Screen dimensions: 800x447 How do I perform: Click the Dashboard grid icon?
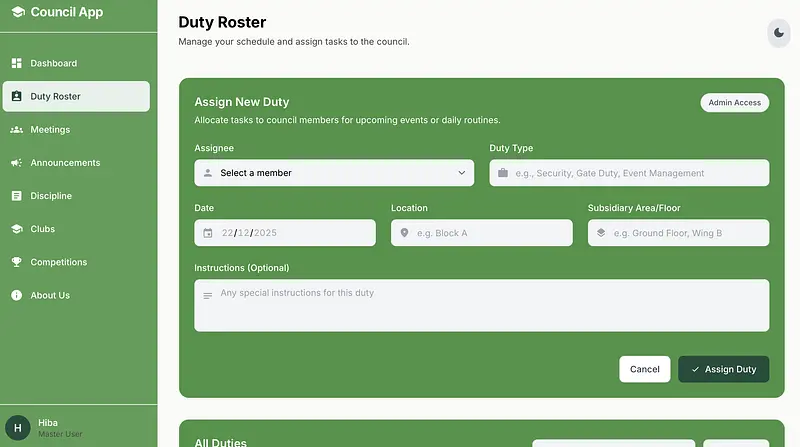pos(16,63)
